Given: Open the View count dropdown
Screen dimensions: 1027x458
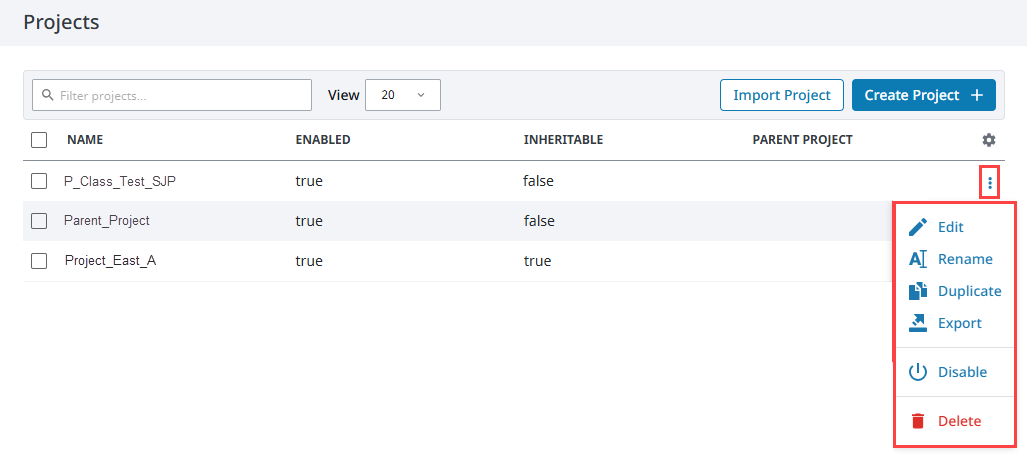Looking at the screenshot, I should pos(403,95).
